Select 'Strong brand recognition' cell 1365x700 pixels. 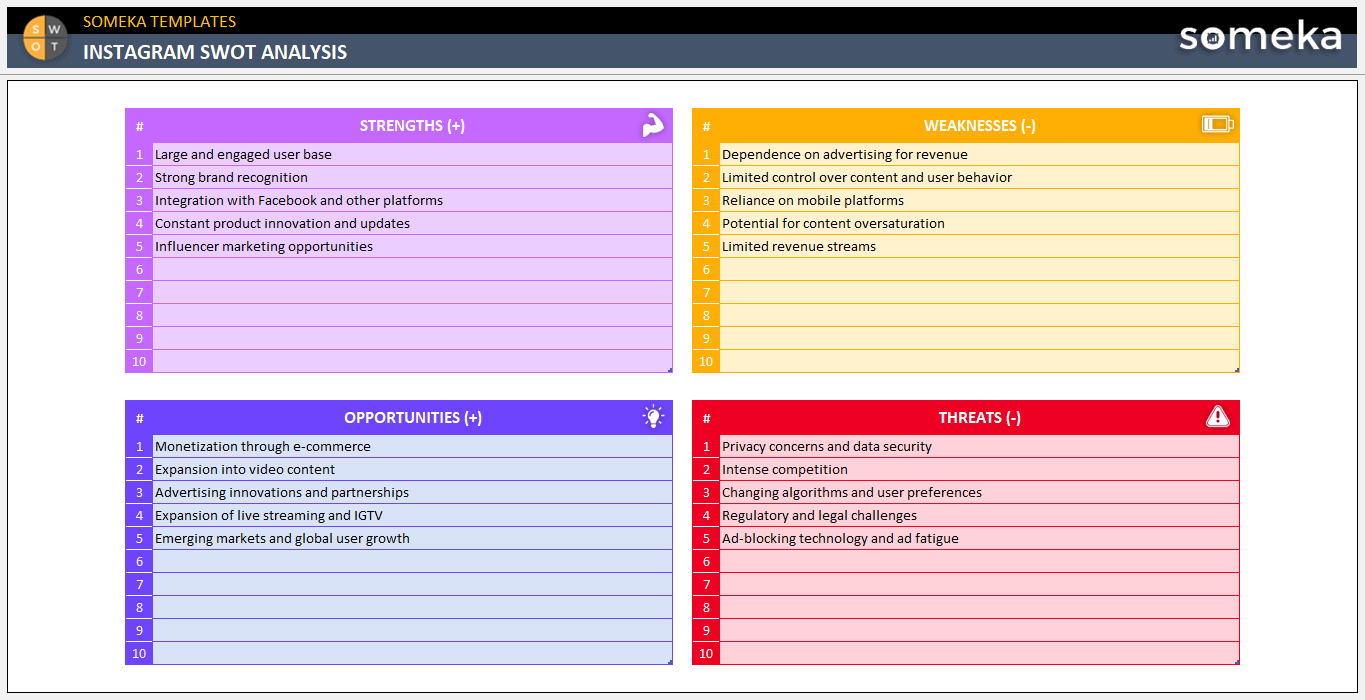[412, 178]
